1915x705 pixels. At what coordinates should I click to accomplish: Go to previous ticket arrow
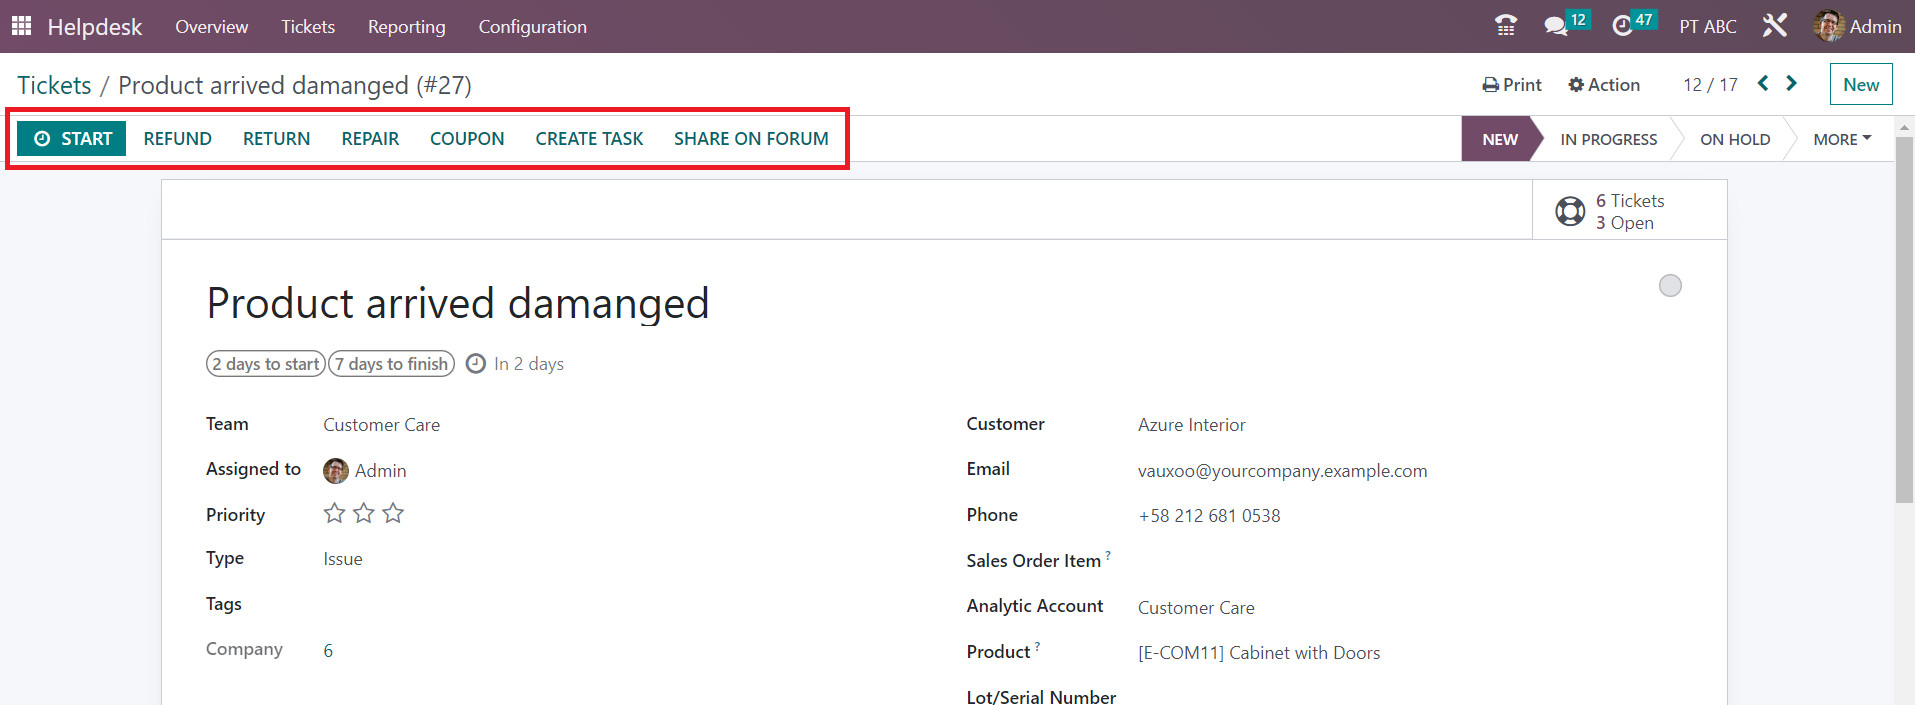click(x=1763, y=84)
